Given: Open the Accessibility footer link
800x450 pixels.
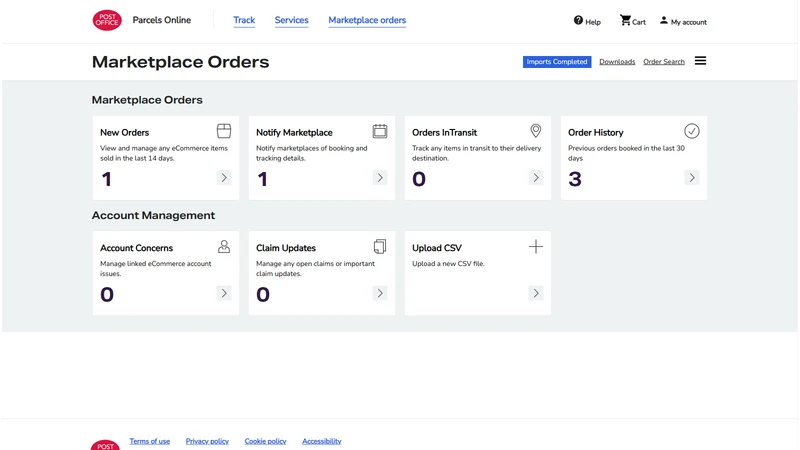Looking at the screenshot, I should coord(321,441).
